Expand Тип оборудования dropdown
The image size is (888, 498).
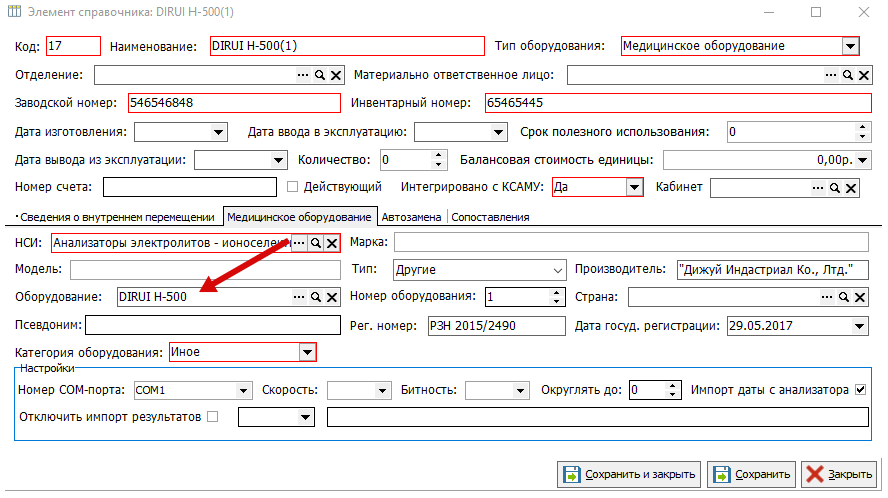coord(850,46)
